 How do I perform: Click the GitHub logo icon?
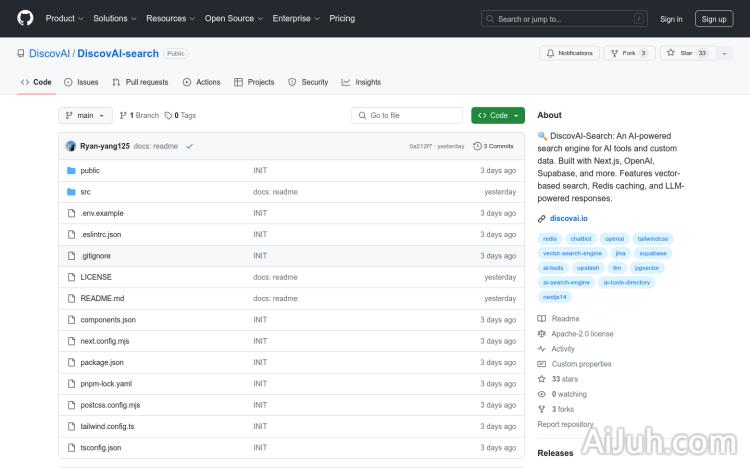pyautogui.click(x=25, y=18)
